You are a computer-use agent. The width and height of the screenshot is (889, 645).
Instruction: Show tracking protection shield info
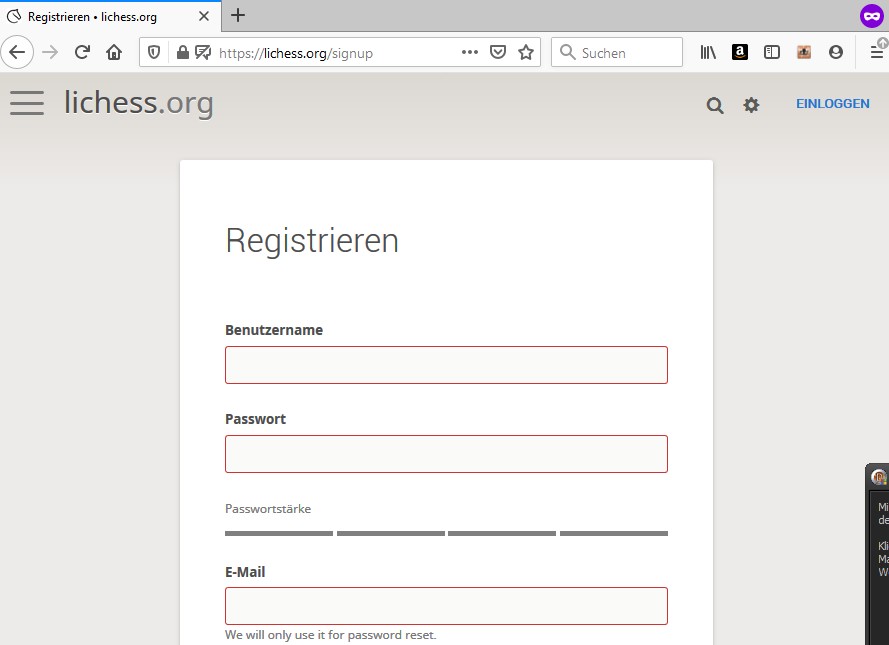click(x=154, y=53)
